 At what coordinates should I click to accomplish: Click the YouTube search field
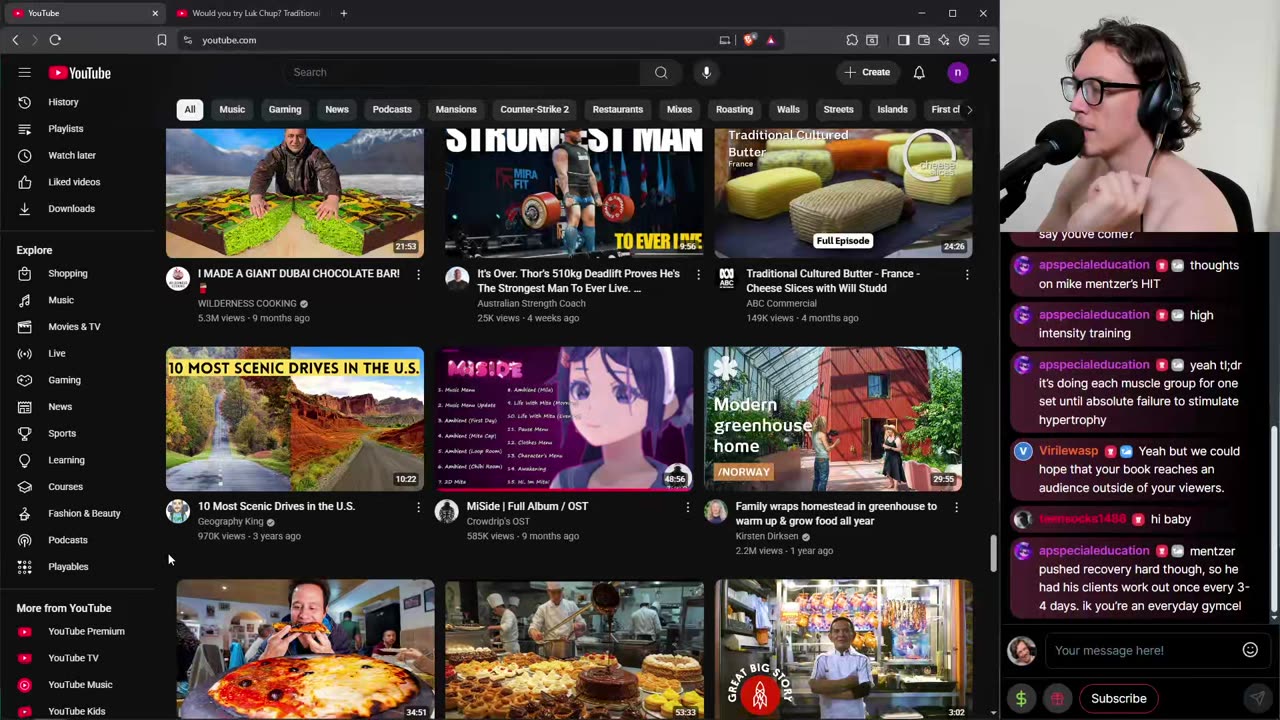pos(464,72)
